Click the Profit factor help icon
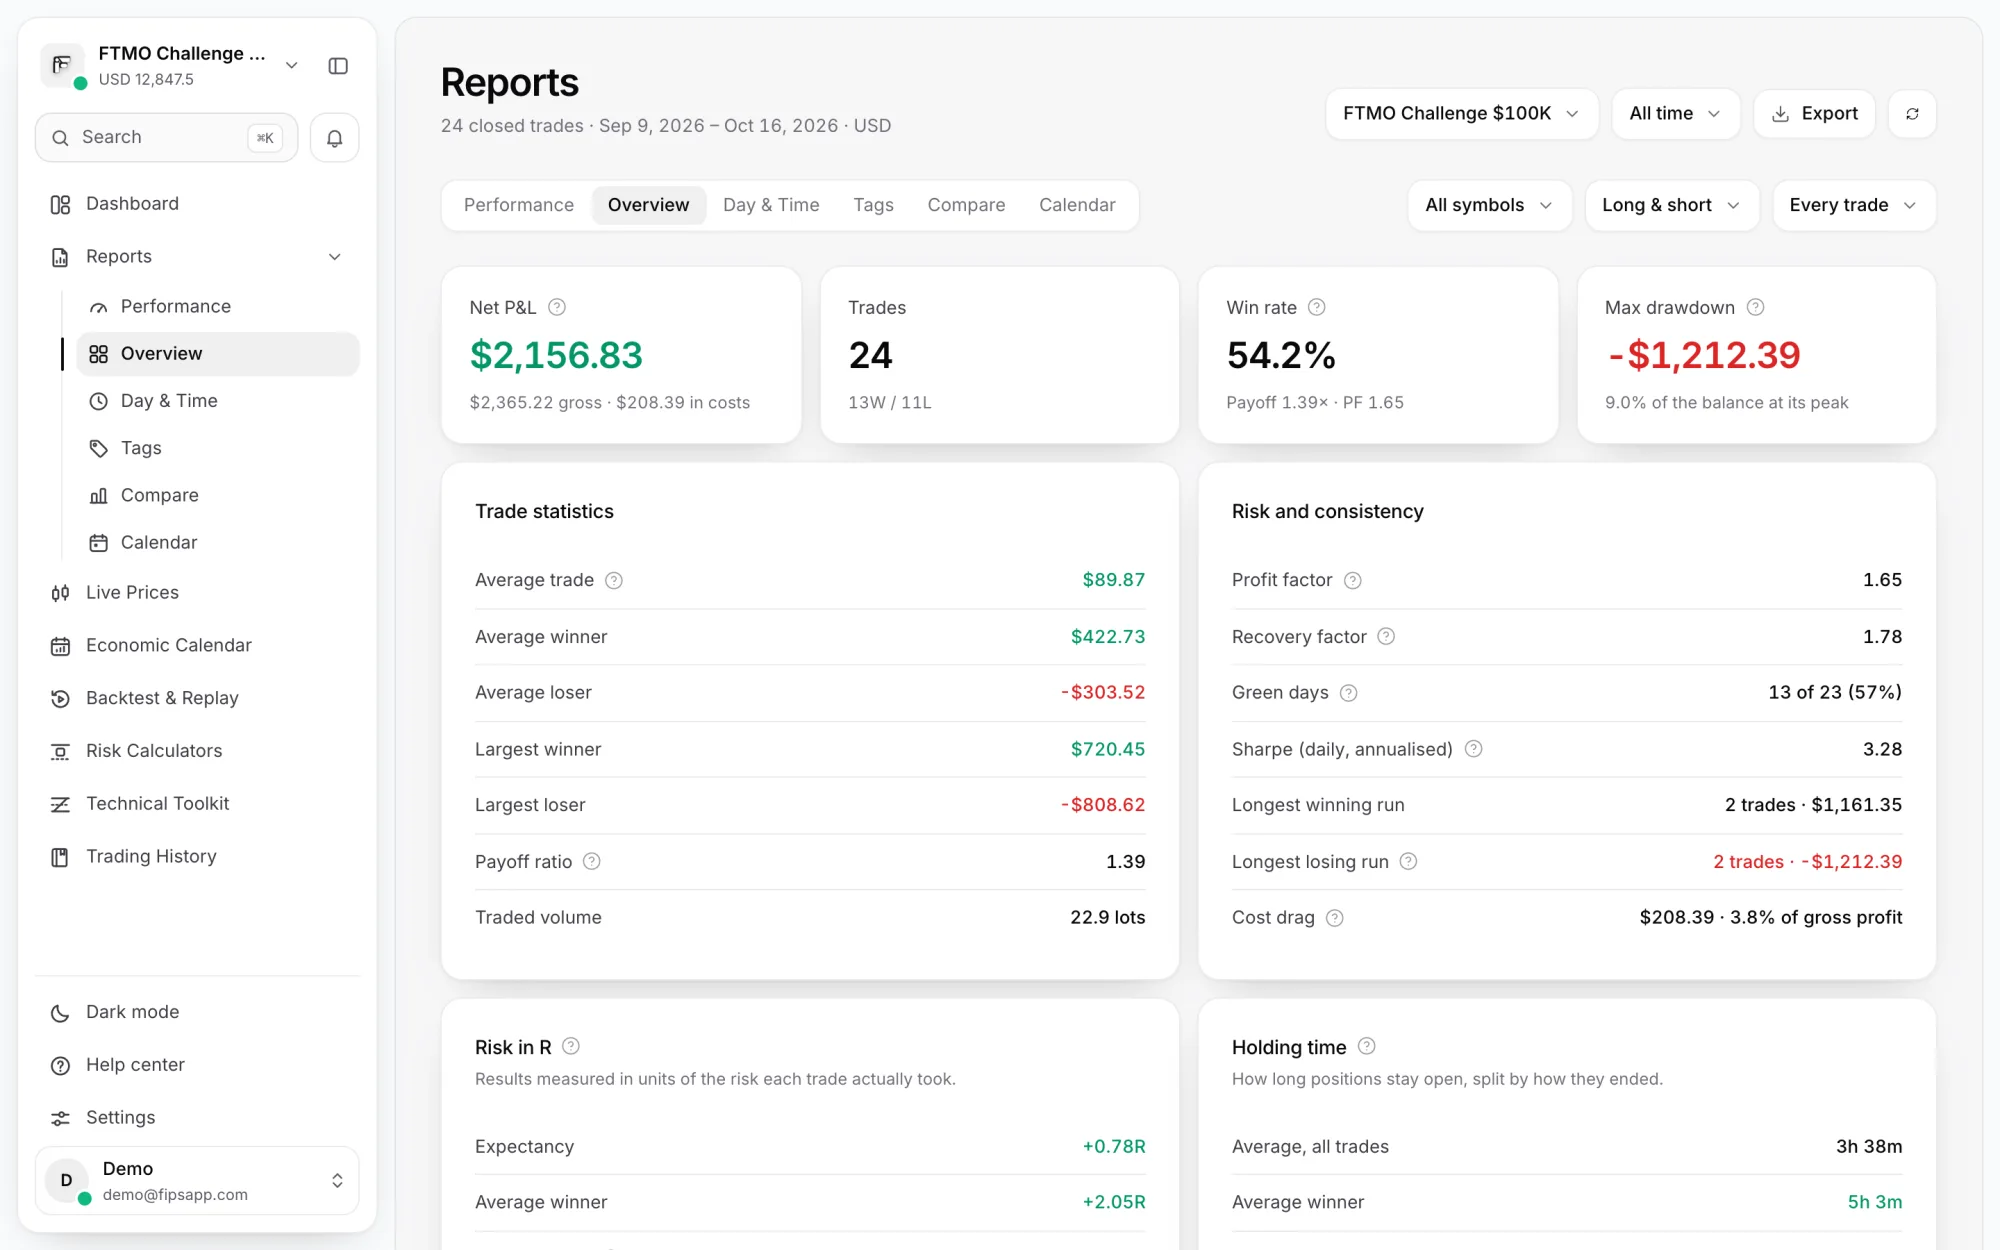This screenshot has height=1250, width=2000. coord(1352,580)
